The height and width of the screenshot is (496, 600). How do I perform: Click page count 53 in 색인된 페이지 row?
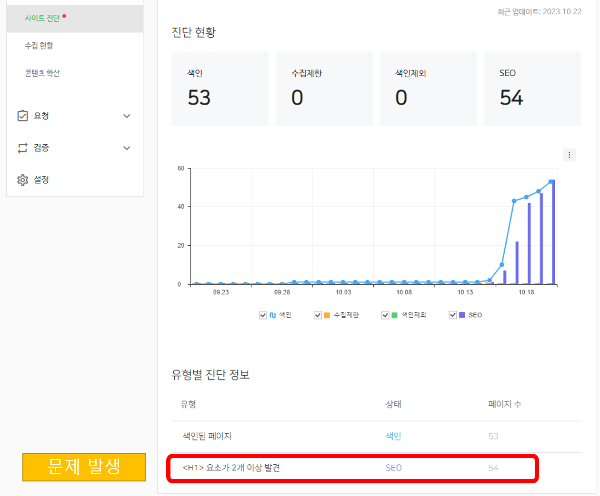493,436
